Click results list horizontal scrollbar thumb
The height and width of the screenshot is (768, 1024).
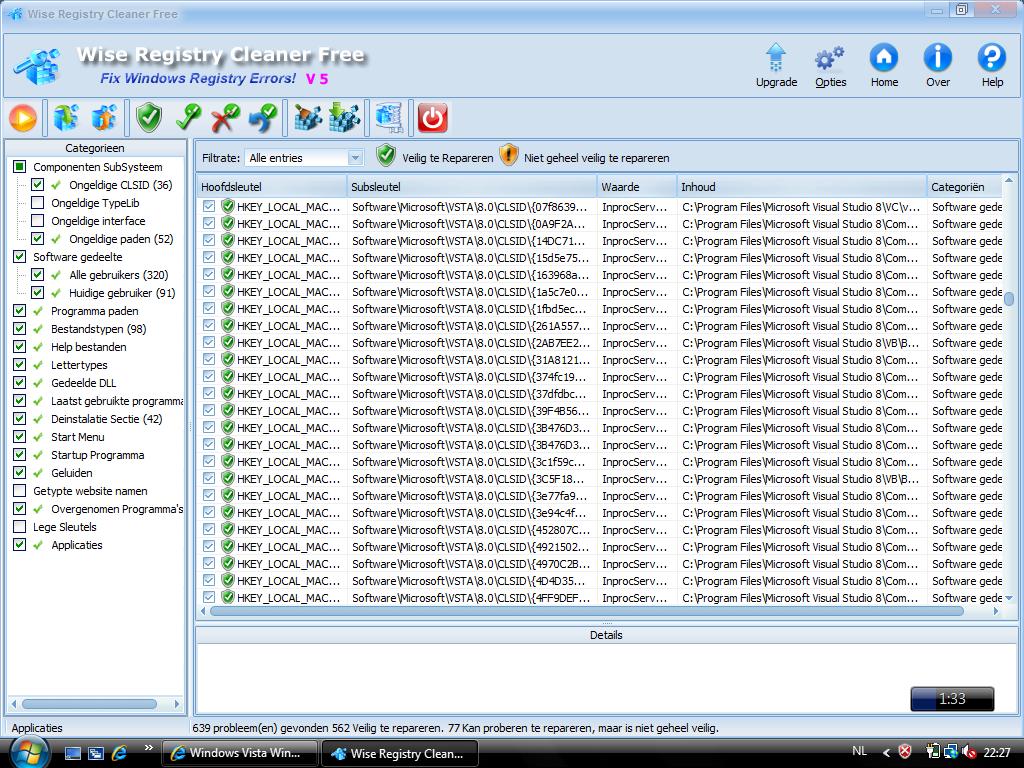[586, 611]
